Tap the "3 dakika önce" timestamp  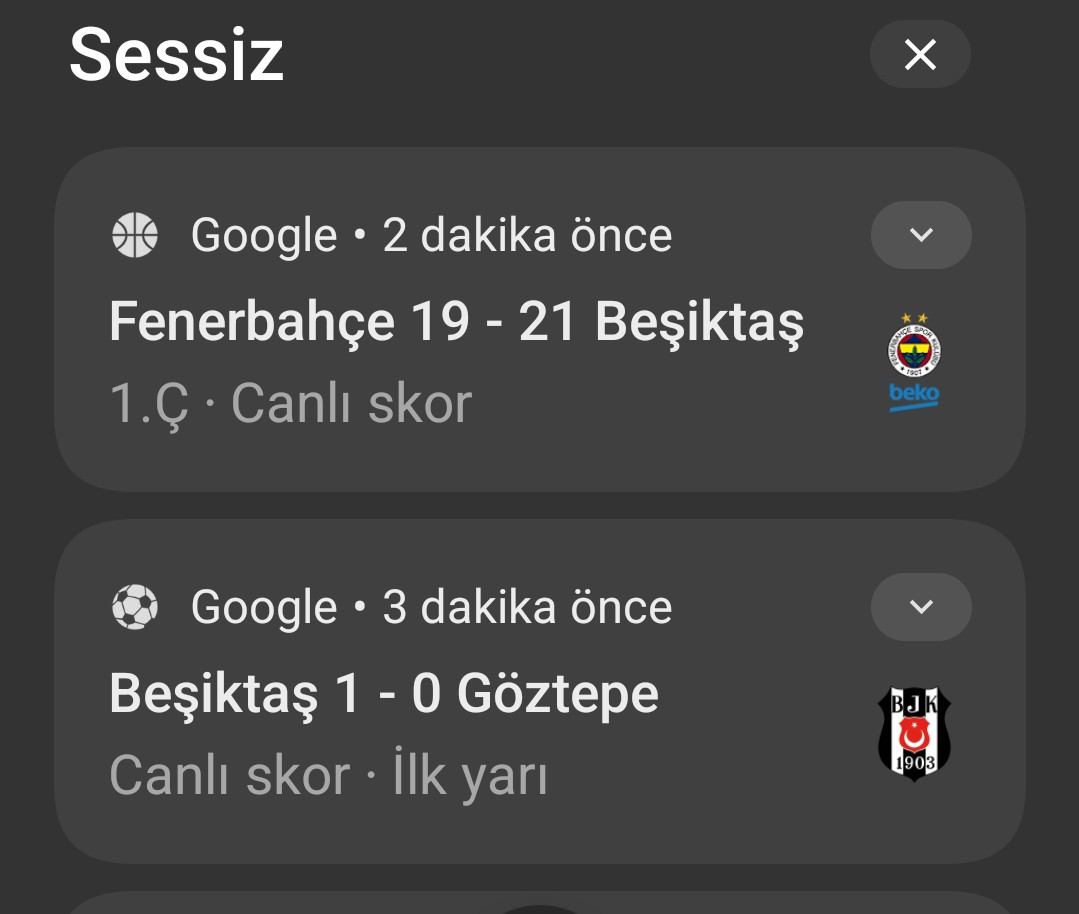point(527,607)
